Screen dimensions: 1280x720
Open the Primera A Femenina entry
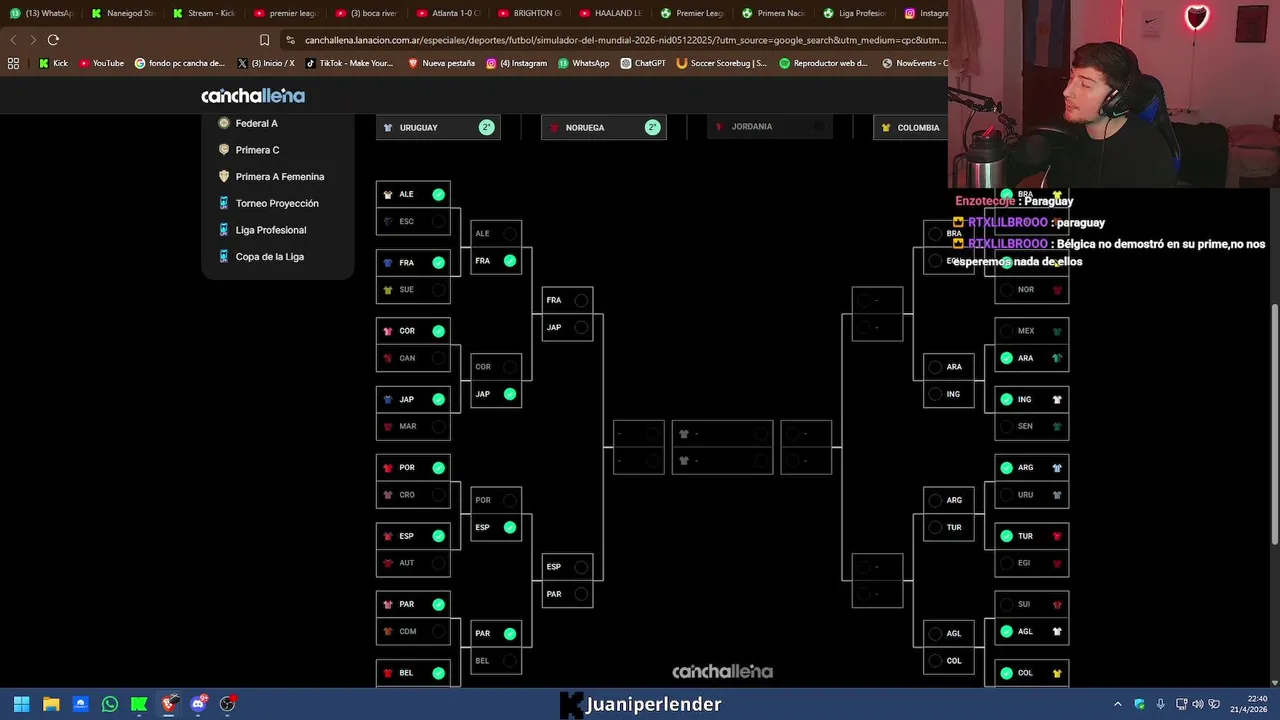271,177
